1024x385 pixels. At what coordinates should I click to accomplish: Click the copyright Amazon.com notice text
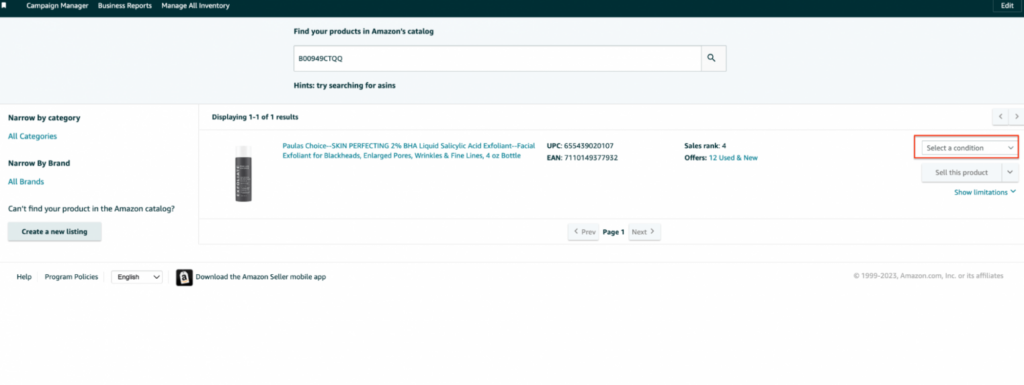(928, 276)
